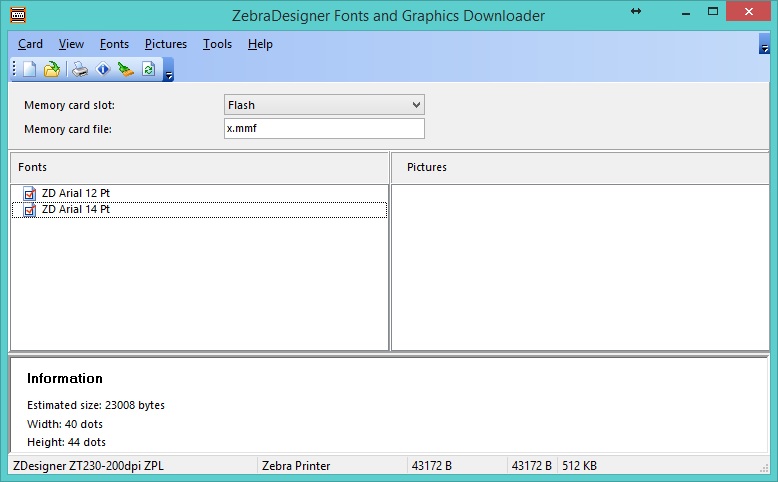The height and width of the screenshot is (482, 778).
Task: Click the Height: 44 dots text
Action: pyautogui.click(x=66, y=442)
